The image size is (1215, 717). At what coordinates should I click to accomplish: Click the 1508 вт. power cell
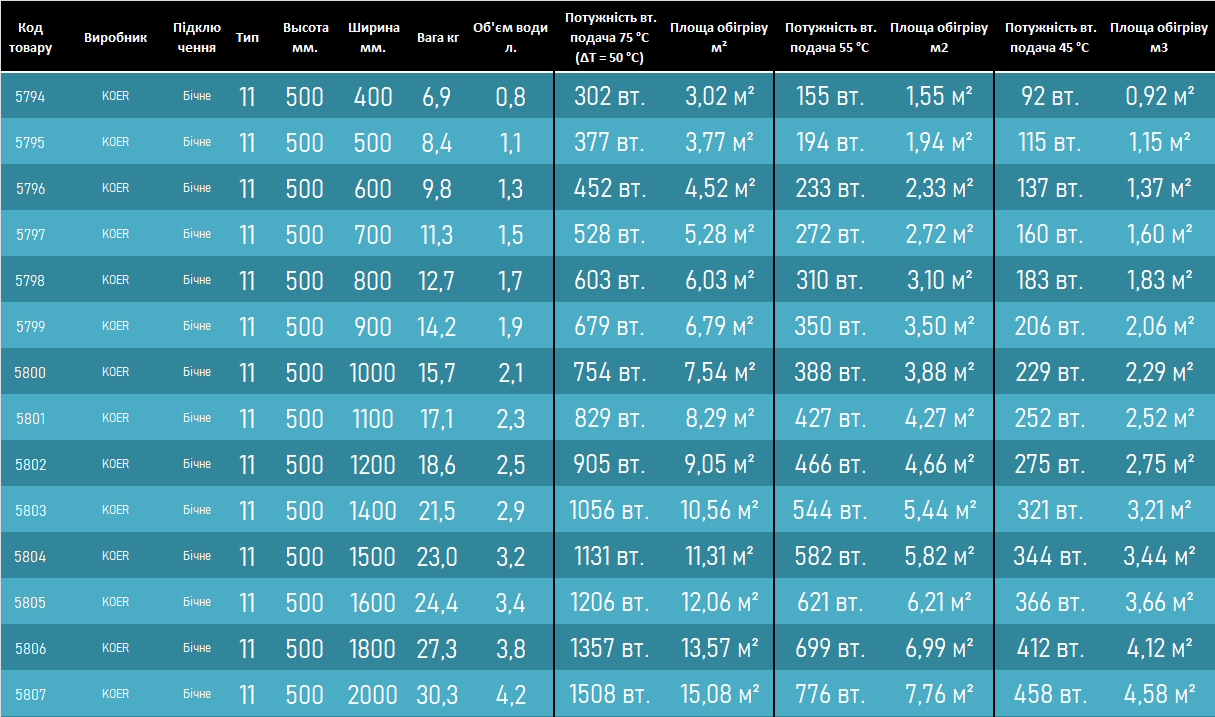point(609,695)
